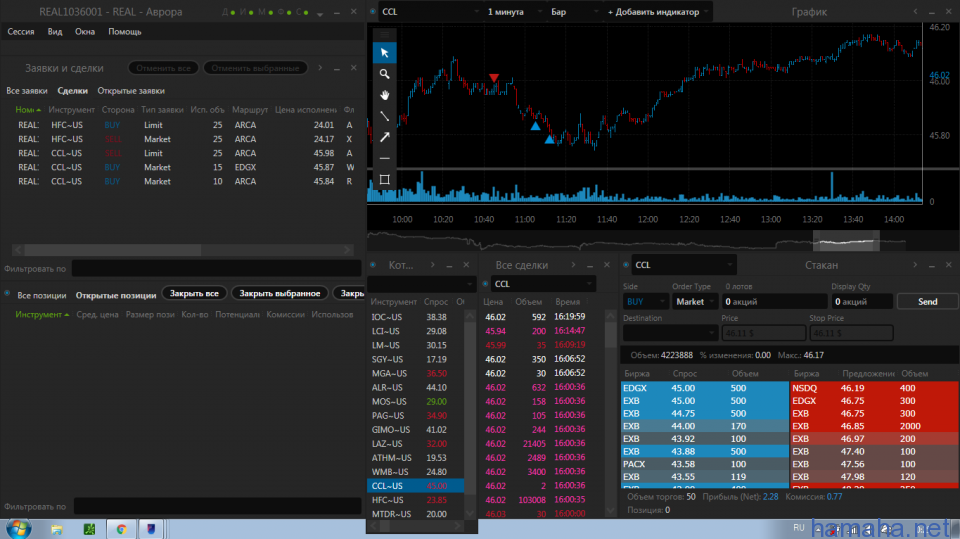The image size is (960, 539).
Task: Open the Помощь menu
Action: pyautogui.click(x=125, y=31)
